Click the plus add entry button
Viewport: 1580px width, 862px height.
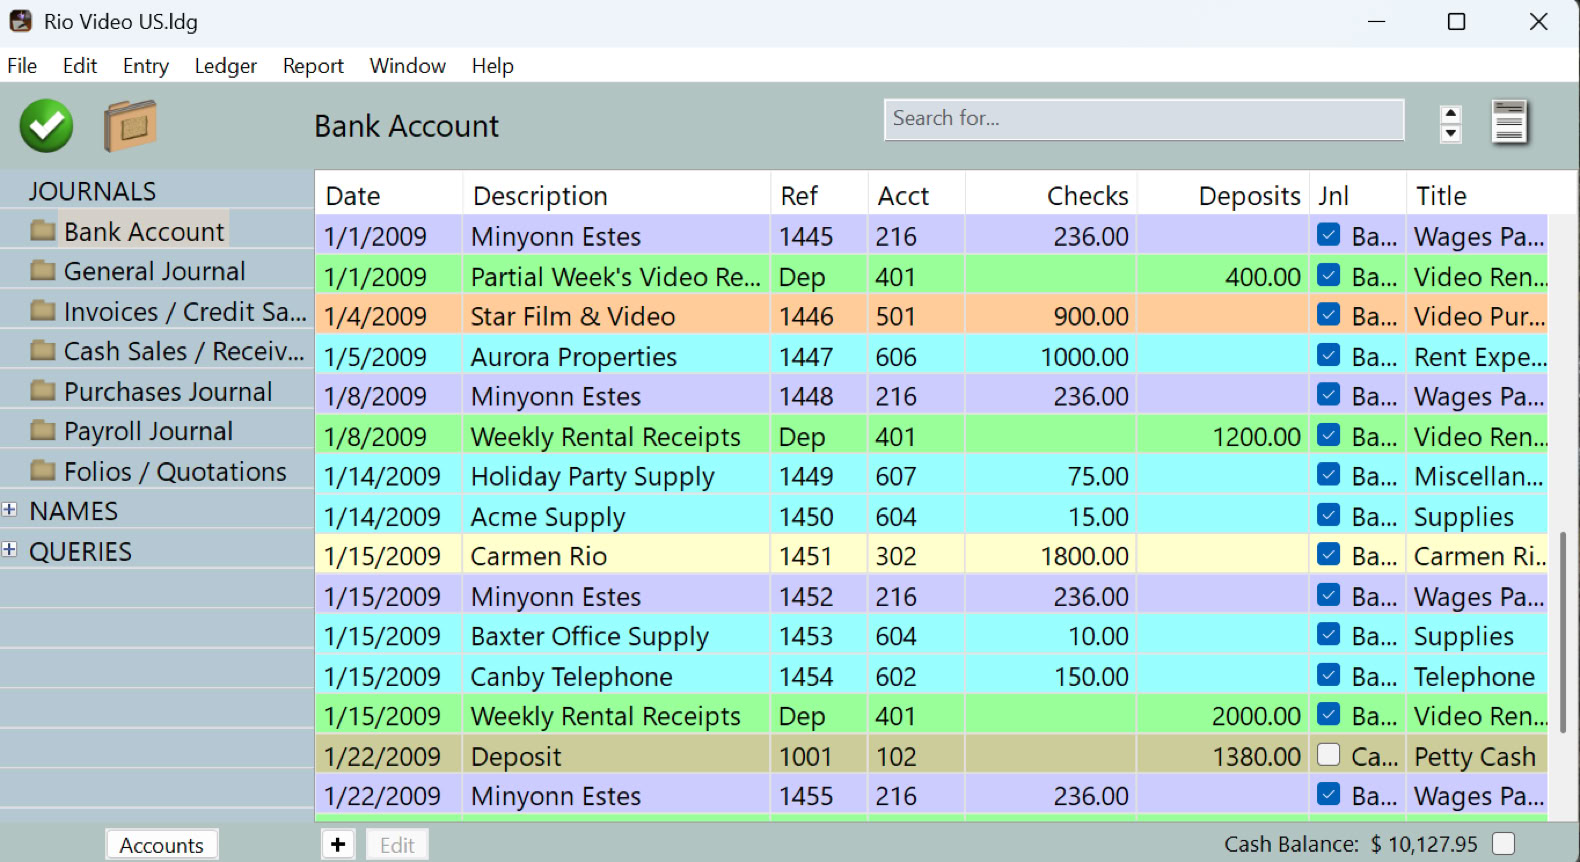click(x=338, y=845)
